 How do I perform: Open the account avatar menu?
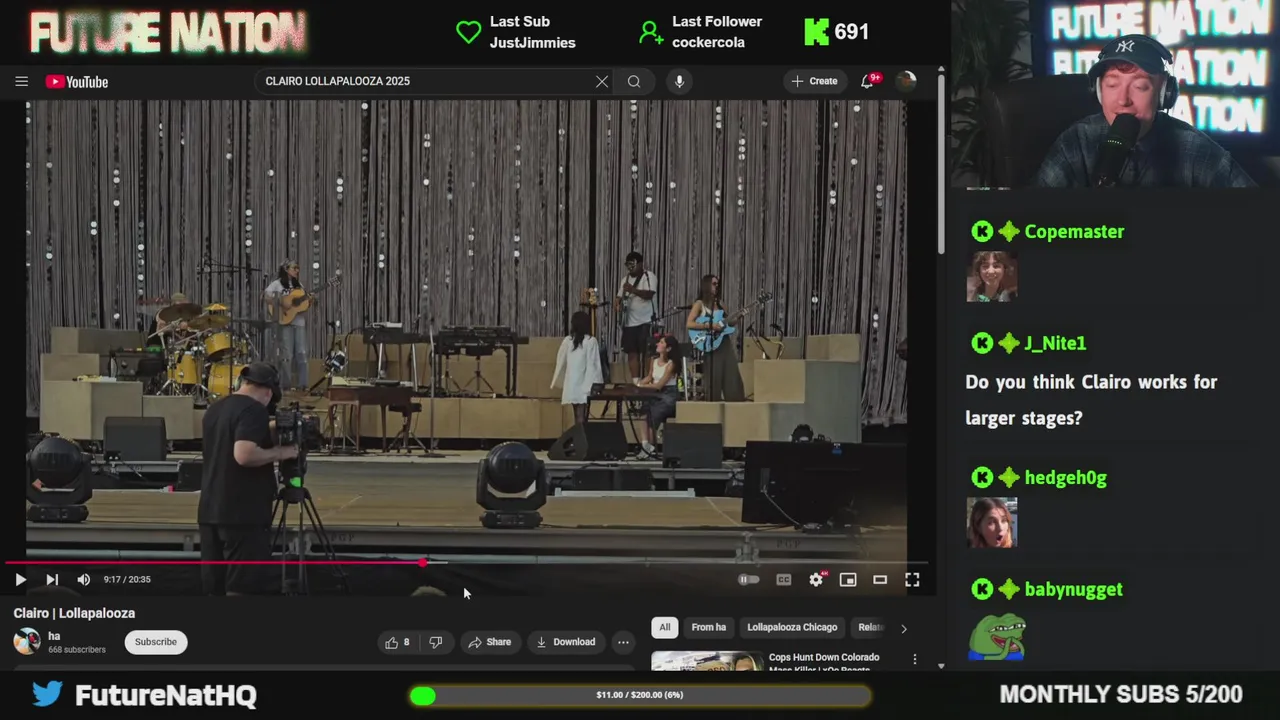(x=906, y=81)
